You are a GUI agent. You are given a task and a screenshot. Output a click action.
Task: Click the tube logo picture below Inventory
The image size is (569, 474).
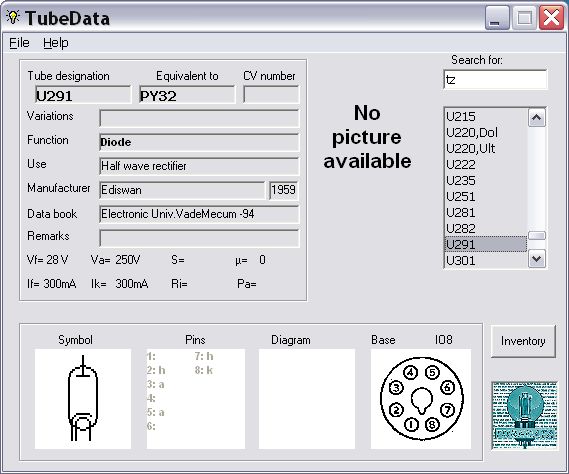[x=524, y=415]
